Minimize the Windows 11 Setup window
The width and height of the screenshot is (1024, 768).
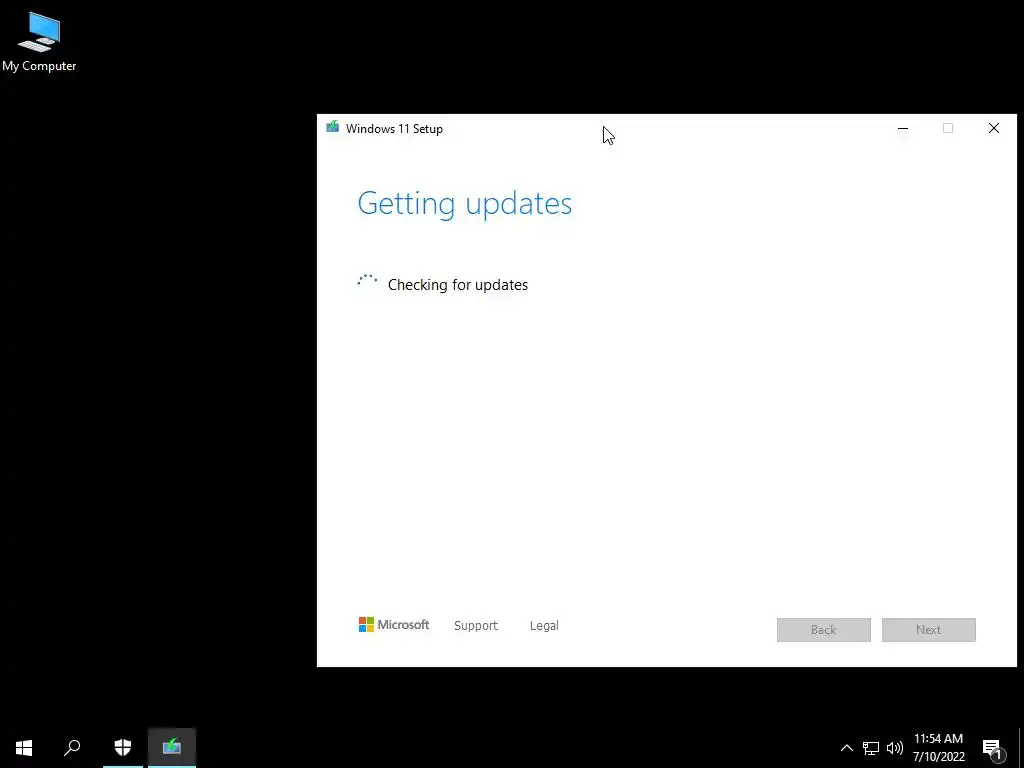[x=903, y=129]
